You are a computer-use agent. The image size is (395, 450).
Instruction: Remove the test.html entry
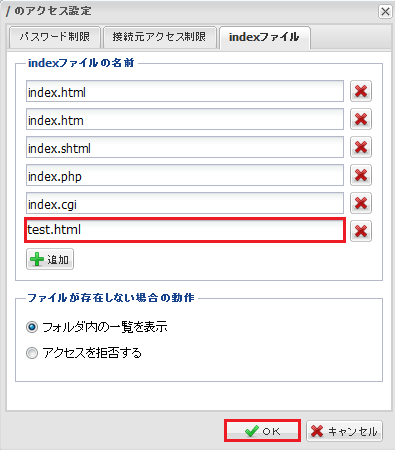(x=361, y=231)
